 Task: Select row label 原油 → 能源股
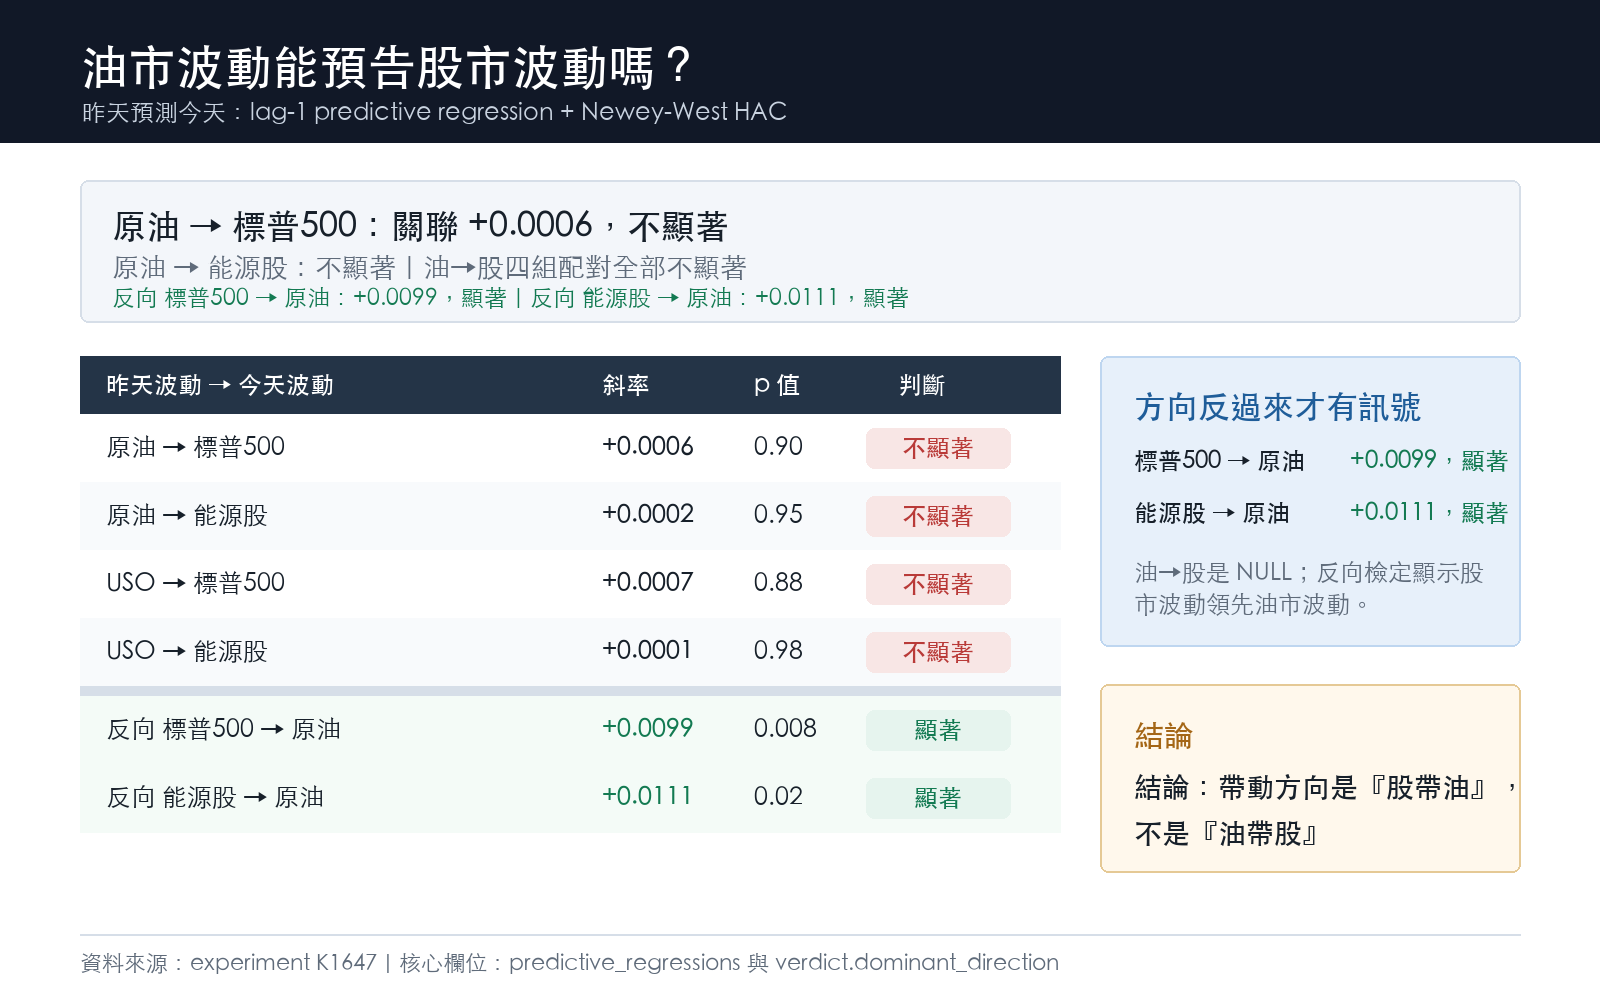click(187, 515)
